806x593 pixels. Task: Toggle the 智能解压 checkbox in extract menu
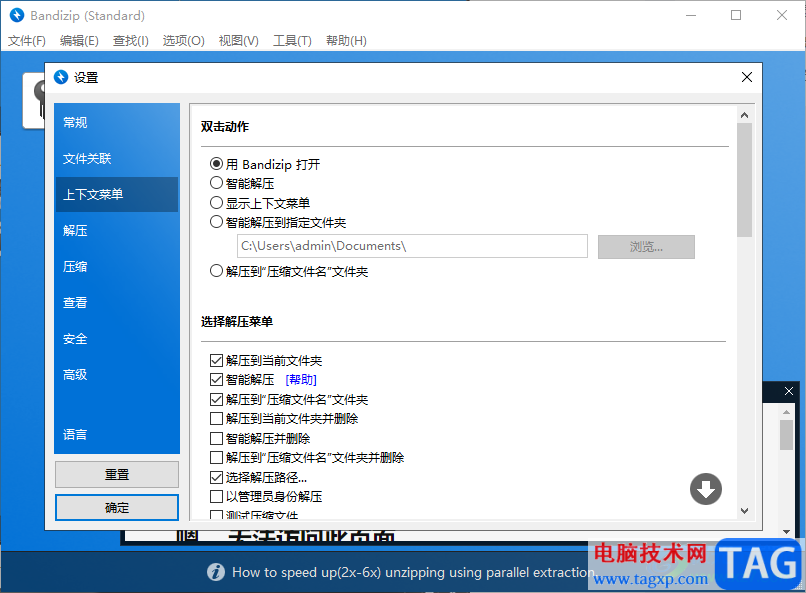216,380
